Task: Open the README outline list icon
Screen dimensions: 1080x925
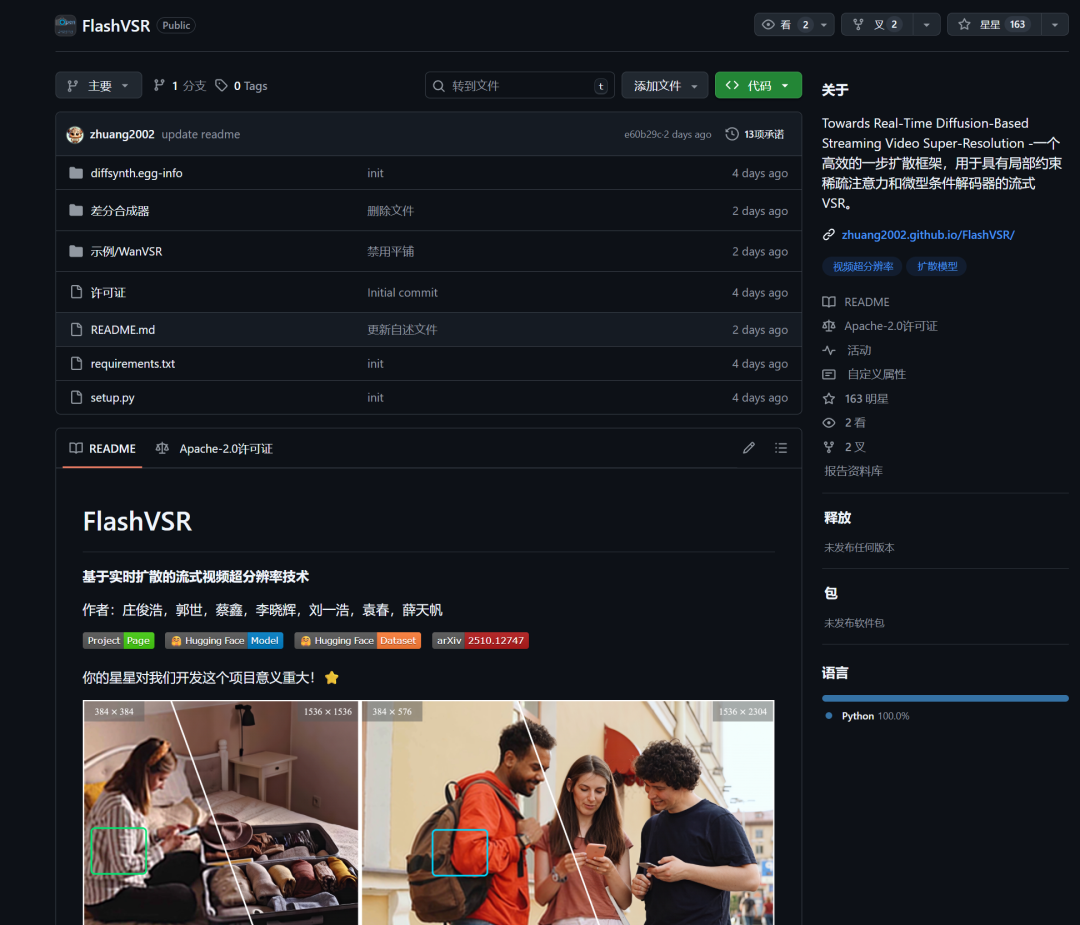Action: pyautogui.click(x=781, y=448)
